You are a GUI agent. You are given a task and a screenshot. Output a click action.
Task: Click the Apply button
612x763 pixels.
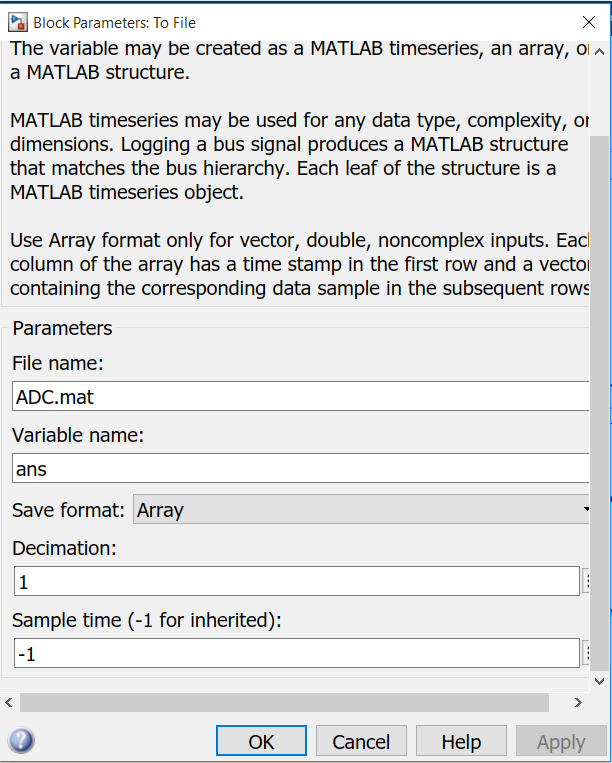point(560,741)
